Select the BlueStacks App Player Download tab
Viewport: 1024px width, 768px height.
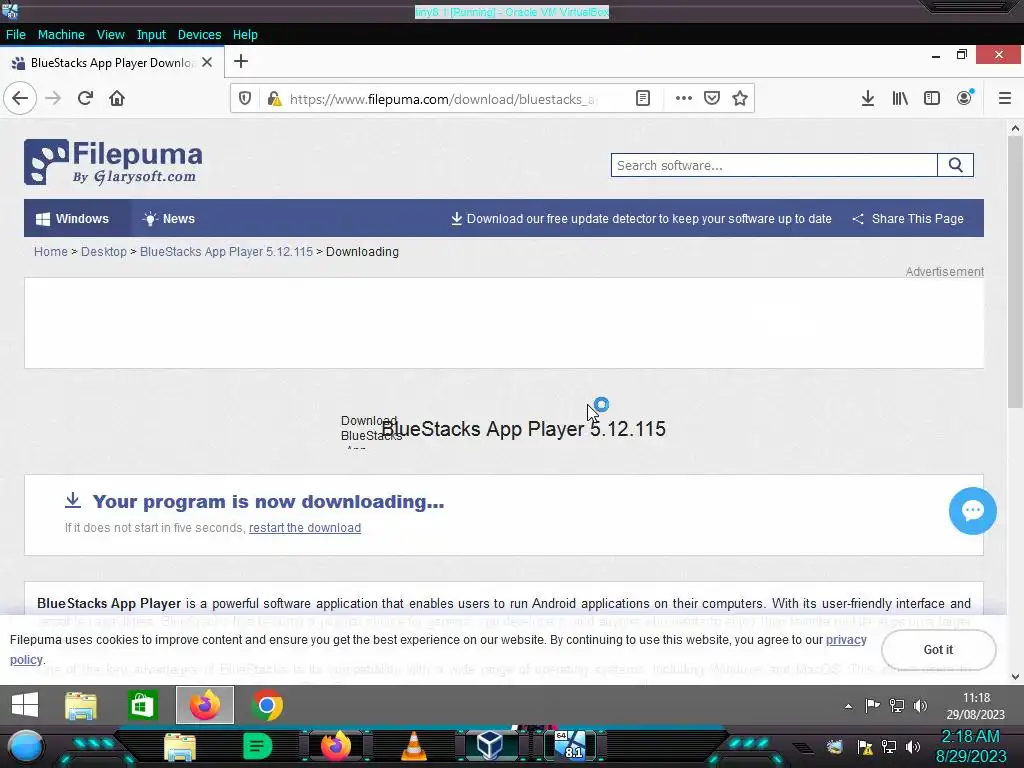(x=112, y=62)
